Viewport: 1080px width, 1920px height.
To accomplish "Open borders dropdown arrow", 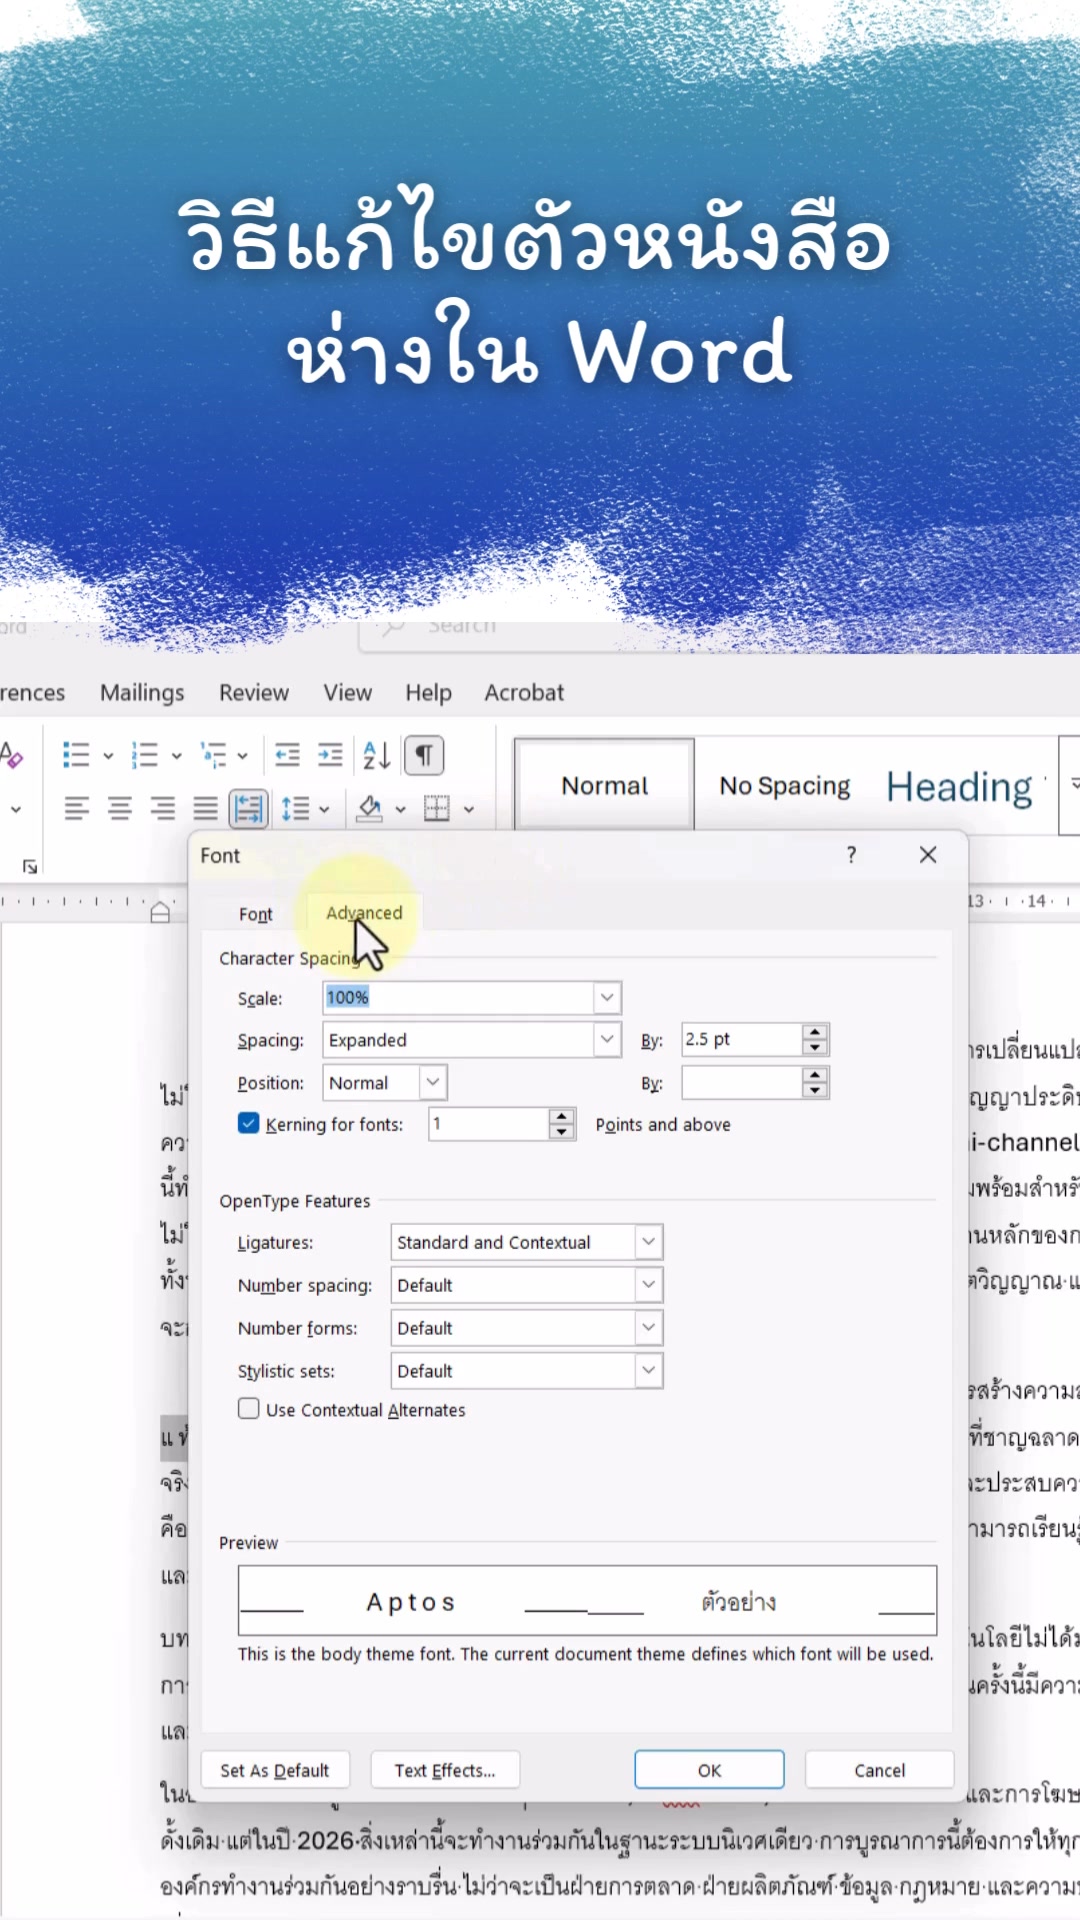I will [x=468, y=809].
